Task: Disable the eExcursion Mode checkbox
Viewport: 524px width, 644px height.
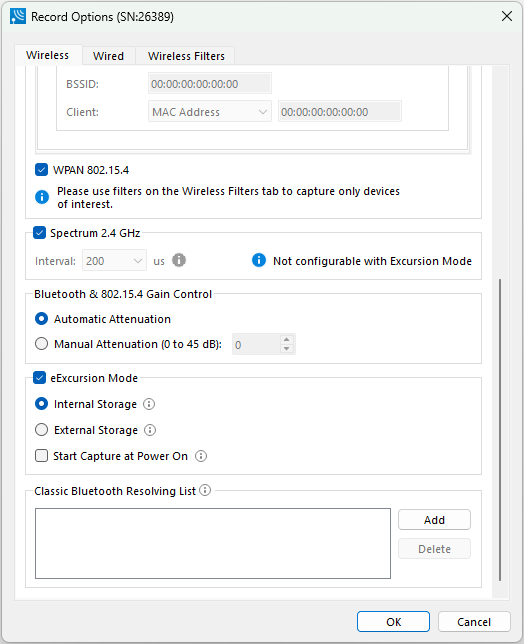Action: [39, 377]
